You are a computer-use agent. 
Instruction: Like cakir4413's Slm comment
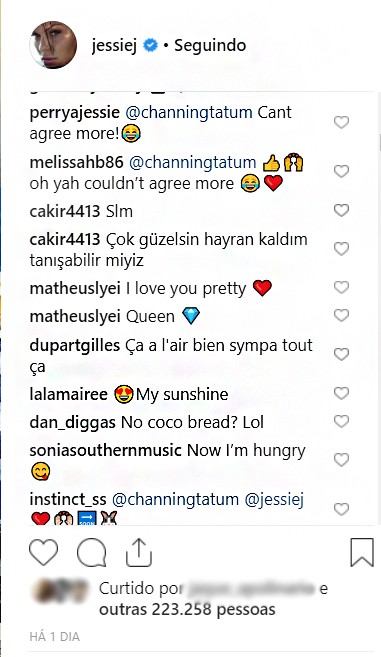(341, 210)
